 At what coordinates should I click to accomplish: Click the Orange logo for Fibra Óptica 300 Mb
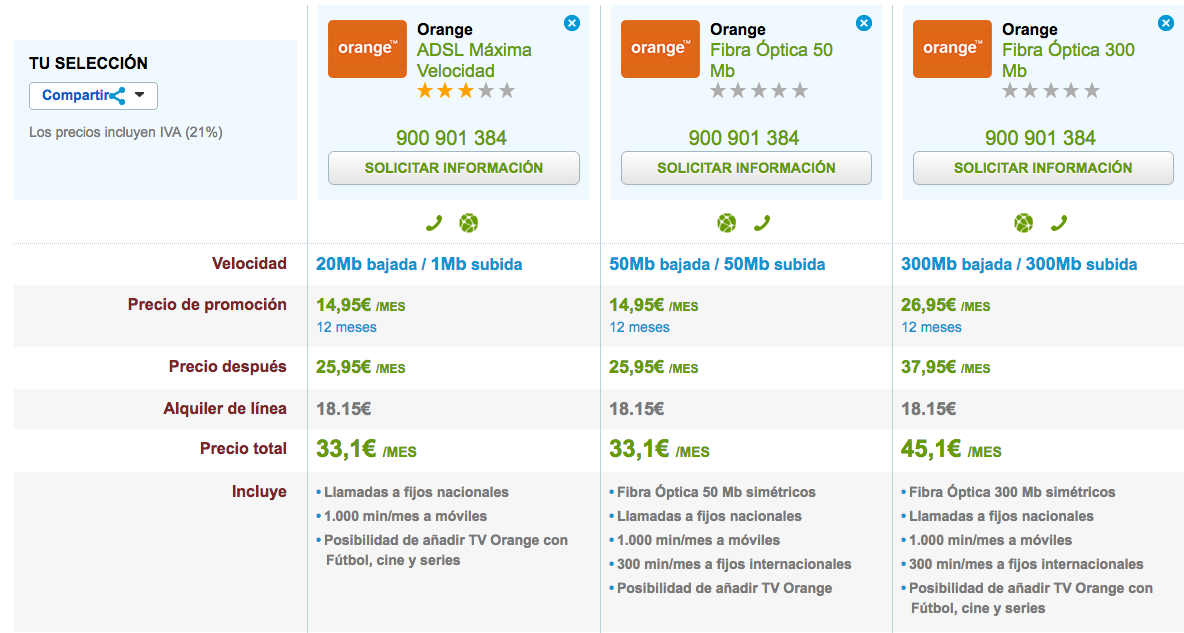(952, 49)
